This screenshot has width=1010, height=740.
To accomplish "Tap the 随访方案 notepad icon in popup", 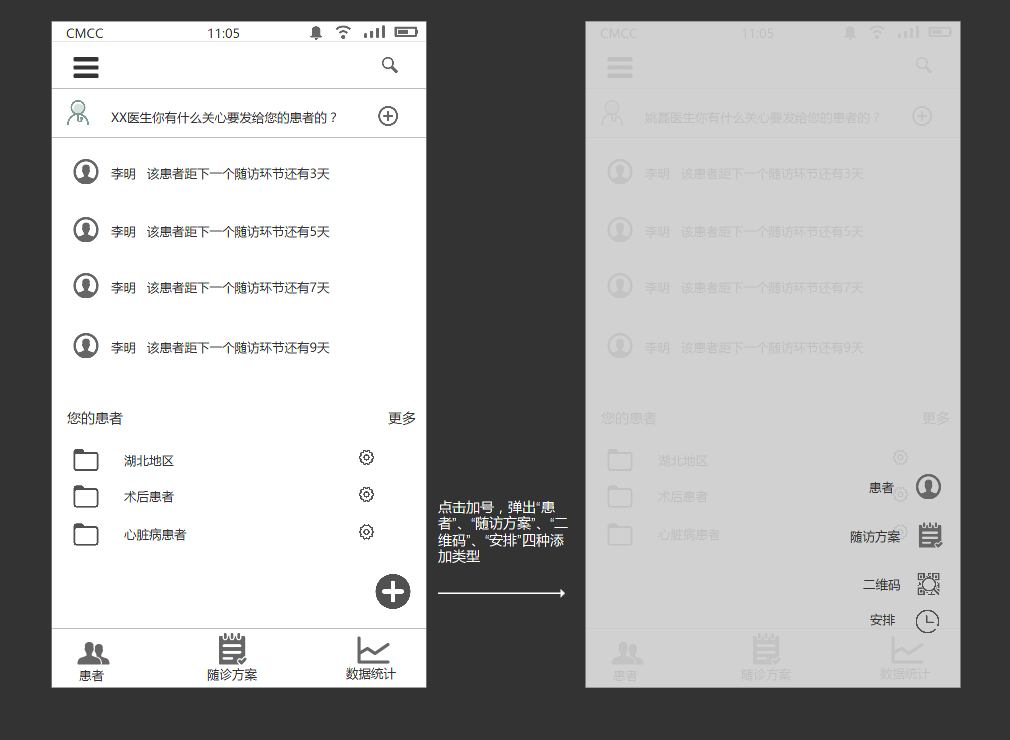I will tap(929, 535).
